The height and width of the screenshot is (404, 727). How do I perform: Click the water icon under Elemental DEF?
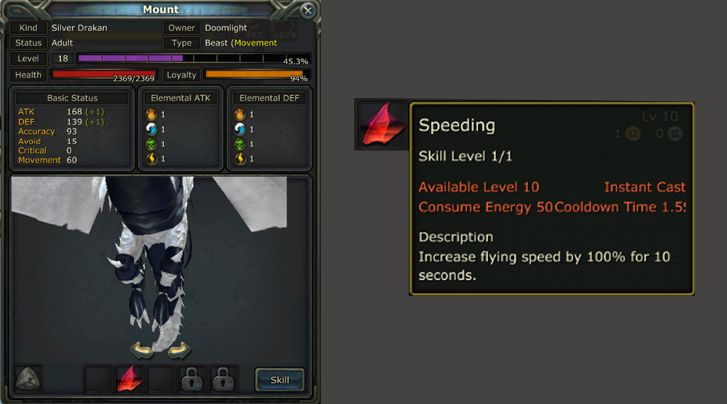pos(240,129)
